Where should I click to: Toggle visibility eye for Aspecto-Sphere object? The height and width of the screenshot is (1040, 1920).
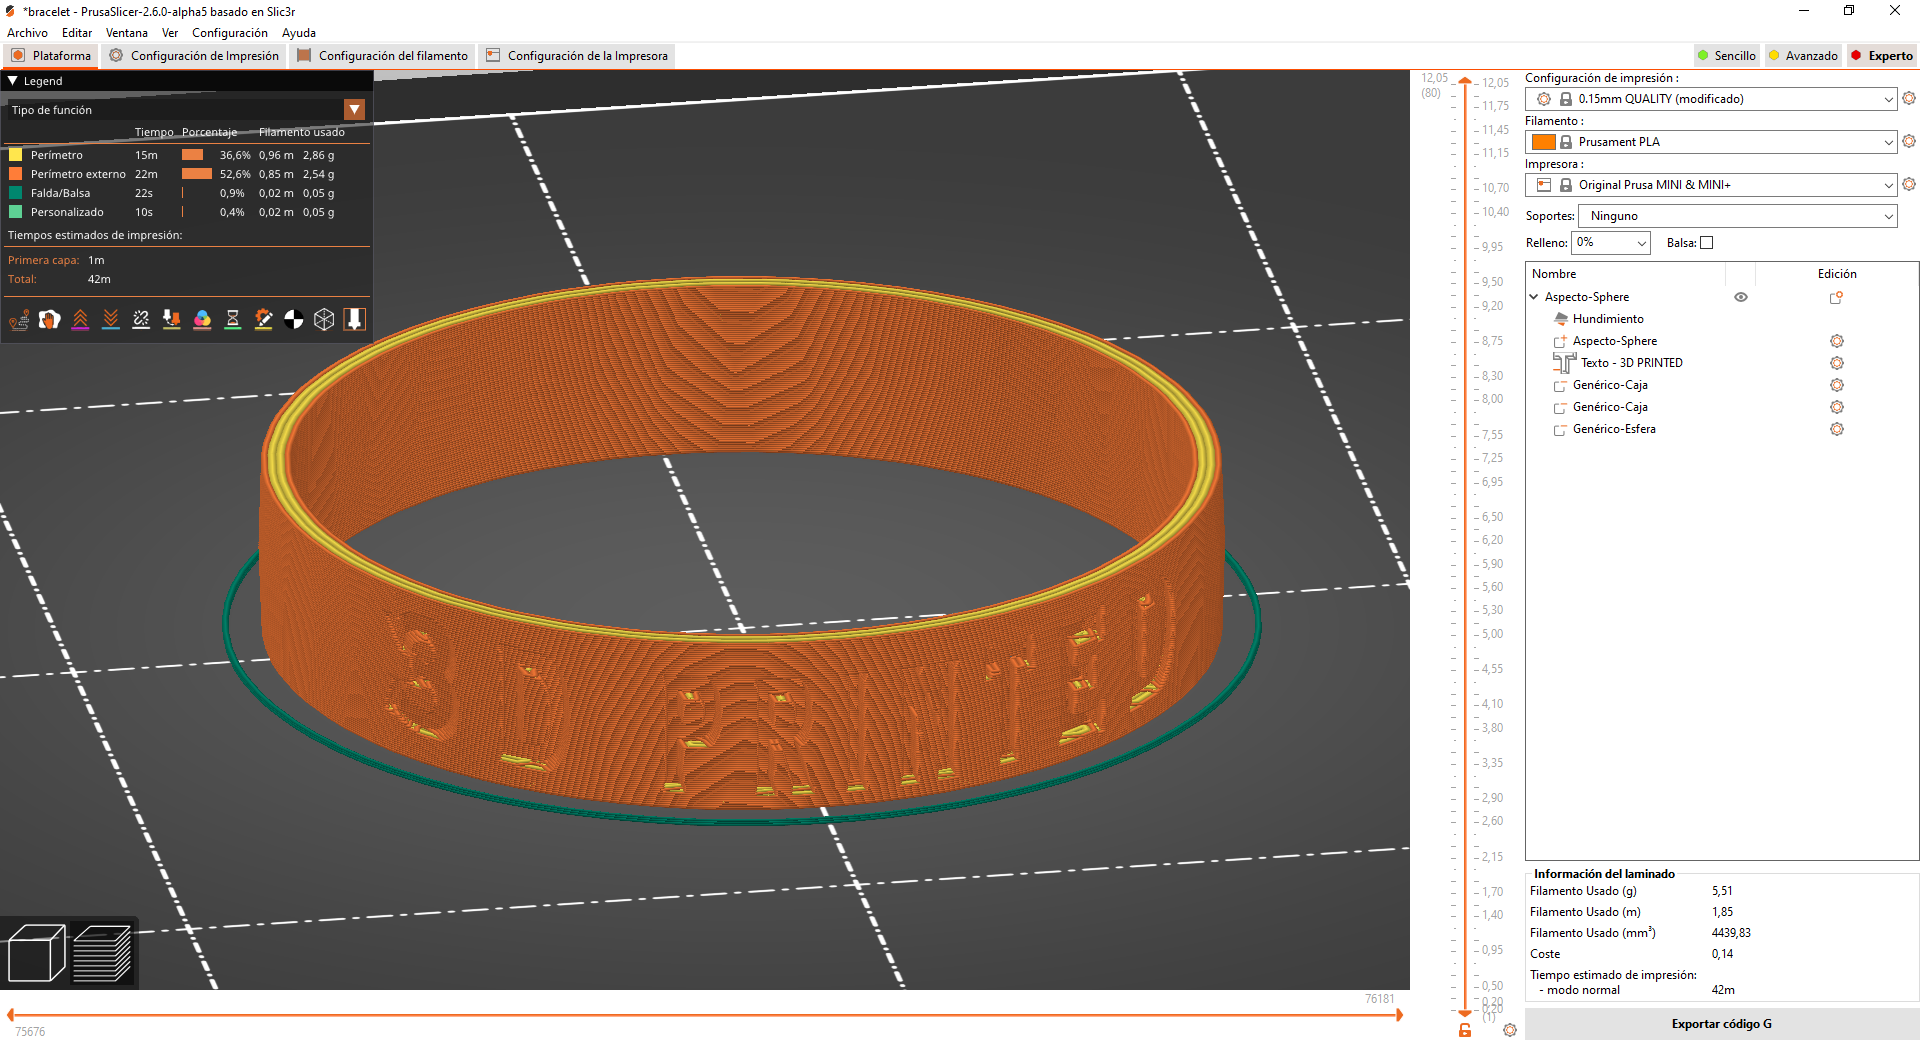point(1741,297)
